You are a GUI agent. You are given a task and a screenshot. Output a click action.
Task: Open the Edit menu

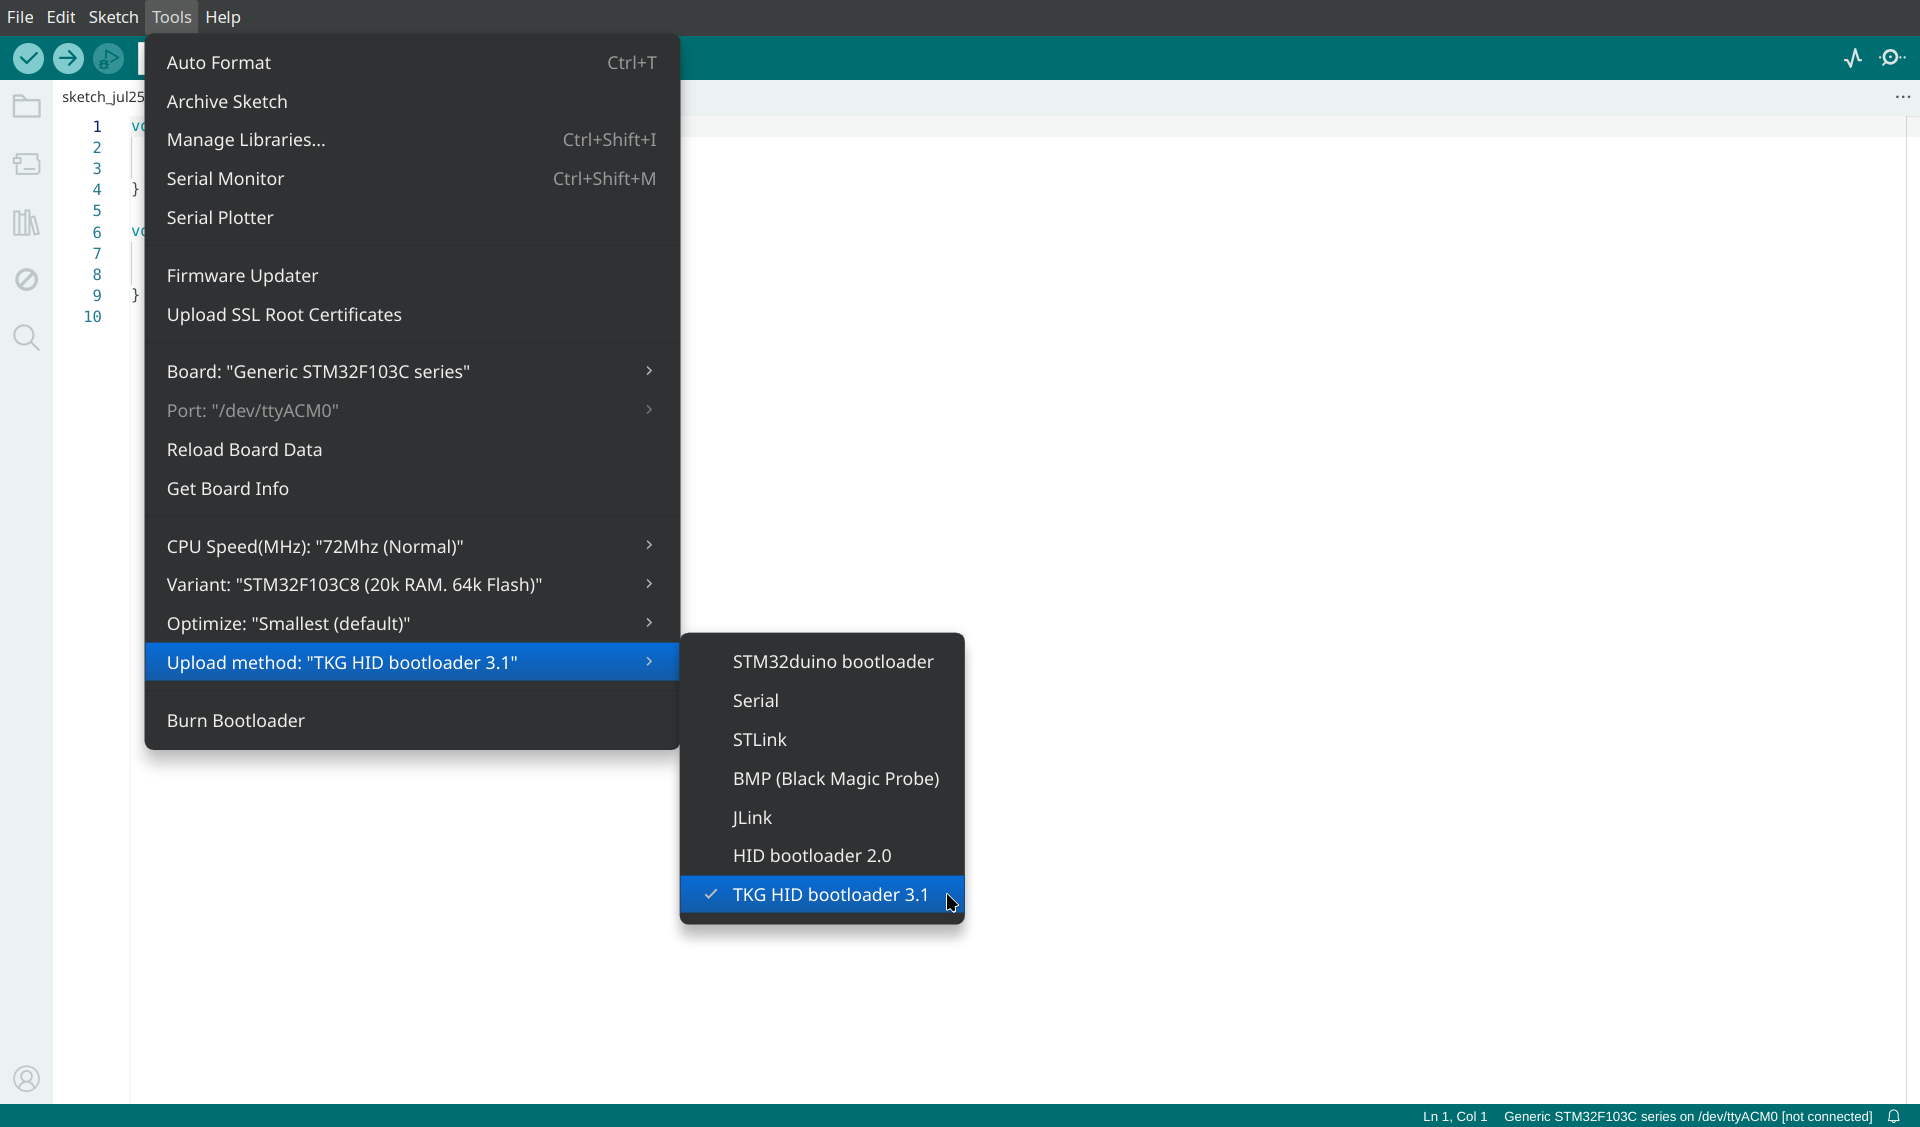coord(61,17)
